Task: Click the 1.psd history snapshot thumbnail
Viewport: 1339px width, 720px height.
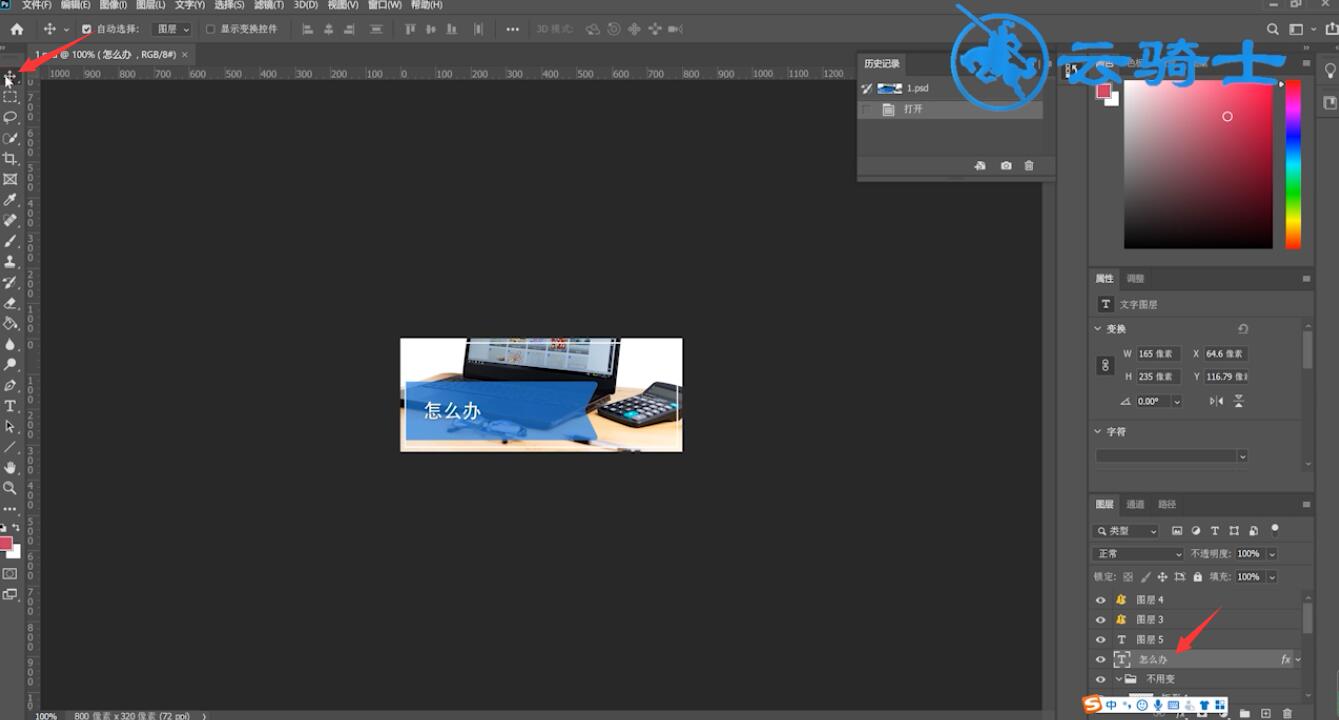Action: tap(889, 88)
